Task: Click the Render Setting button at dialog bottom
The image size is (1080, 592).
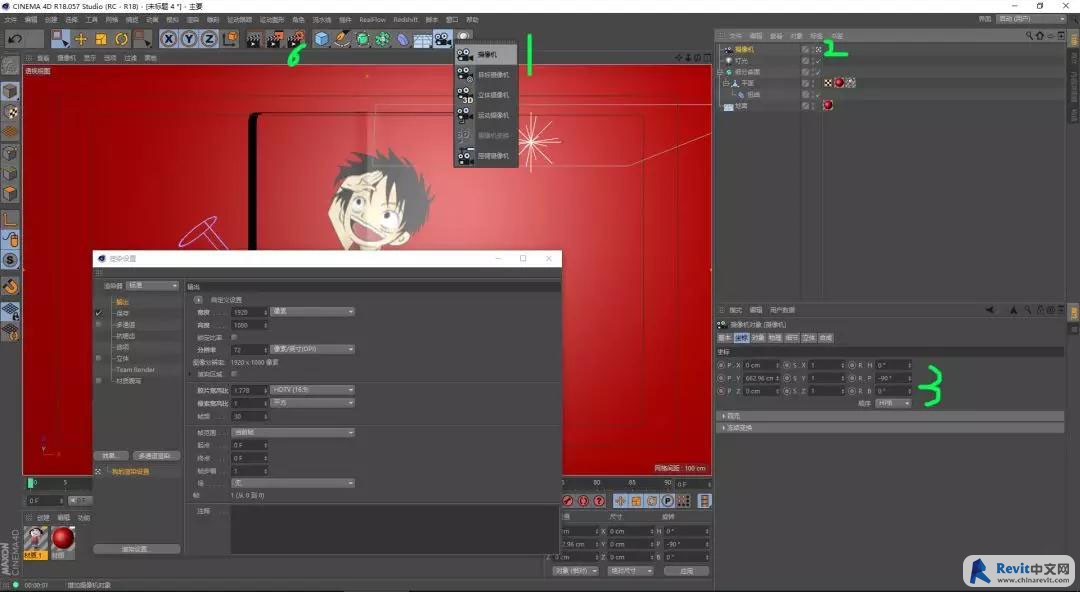Action: tap(136, 549)
